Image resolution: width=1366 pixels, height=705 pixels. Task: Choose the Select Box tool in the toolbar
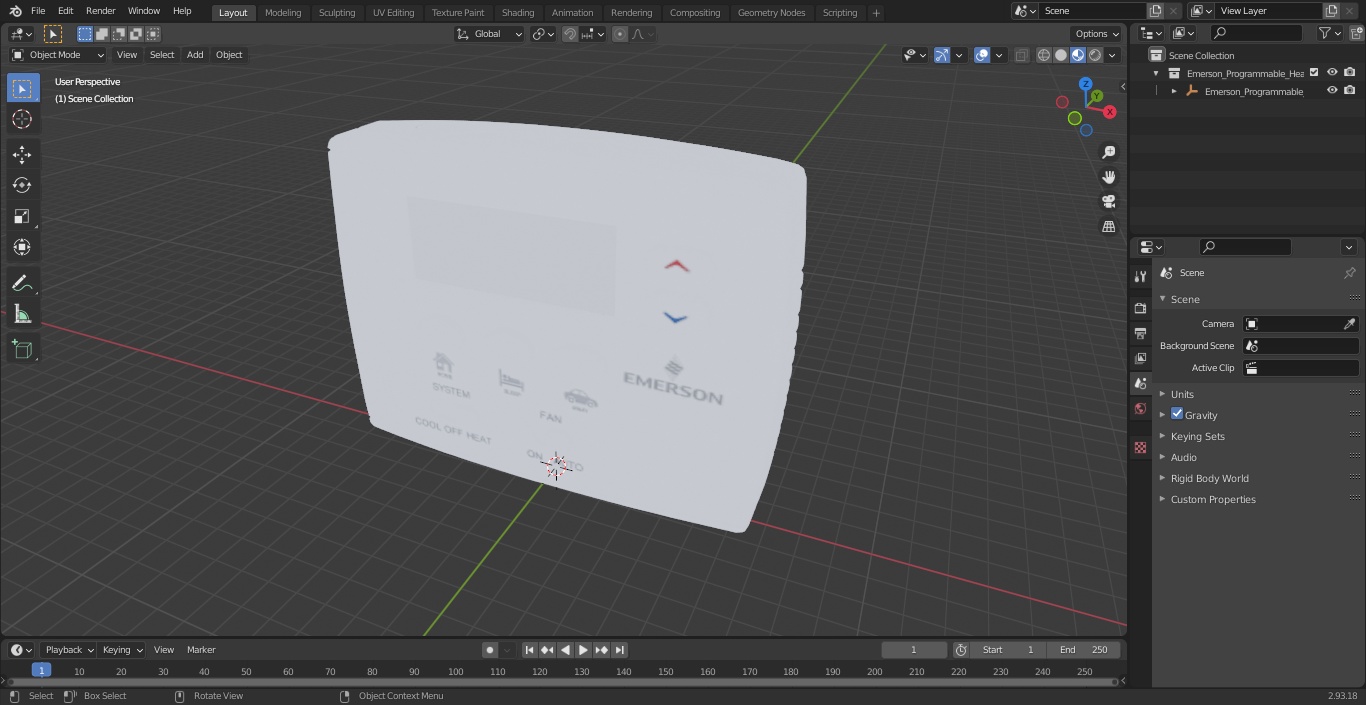click(x=22, y=88)
